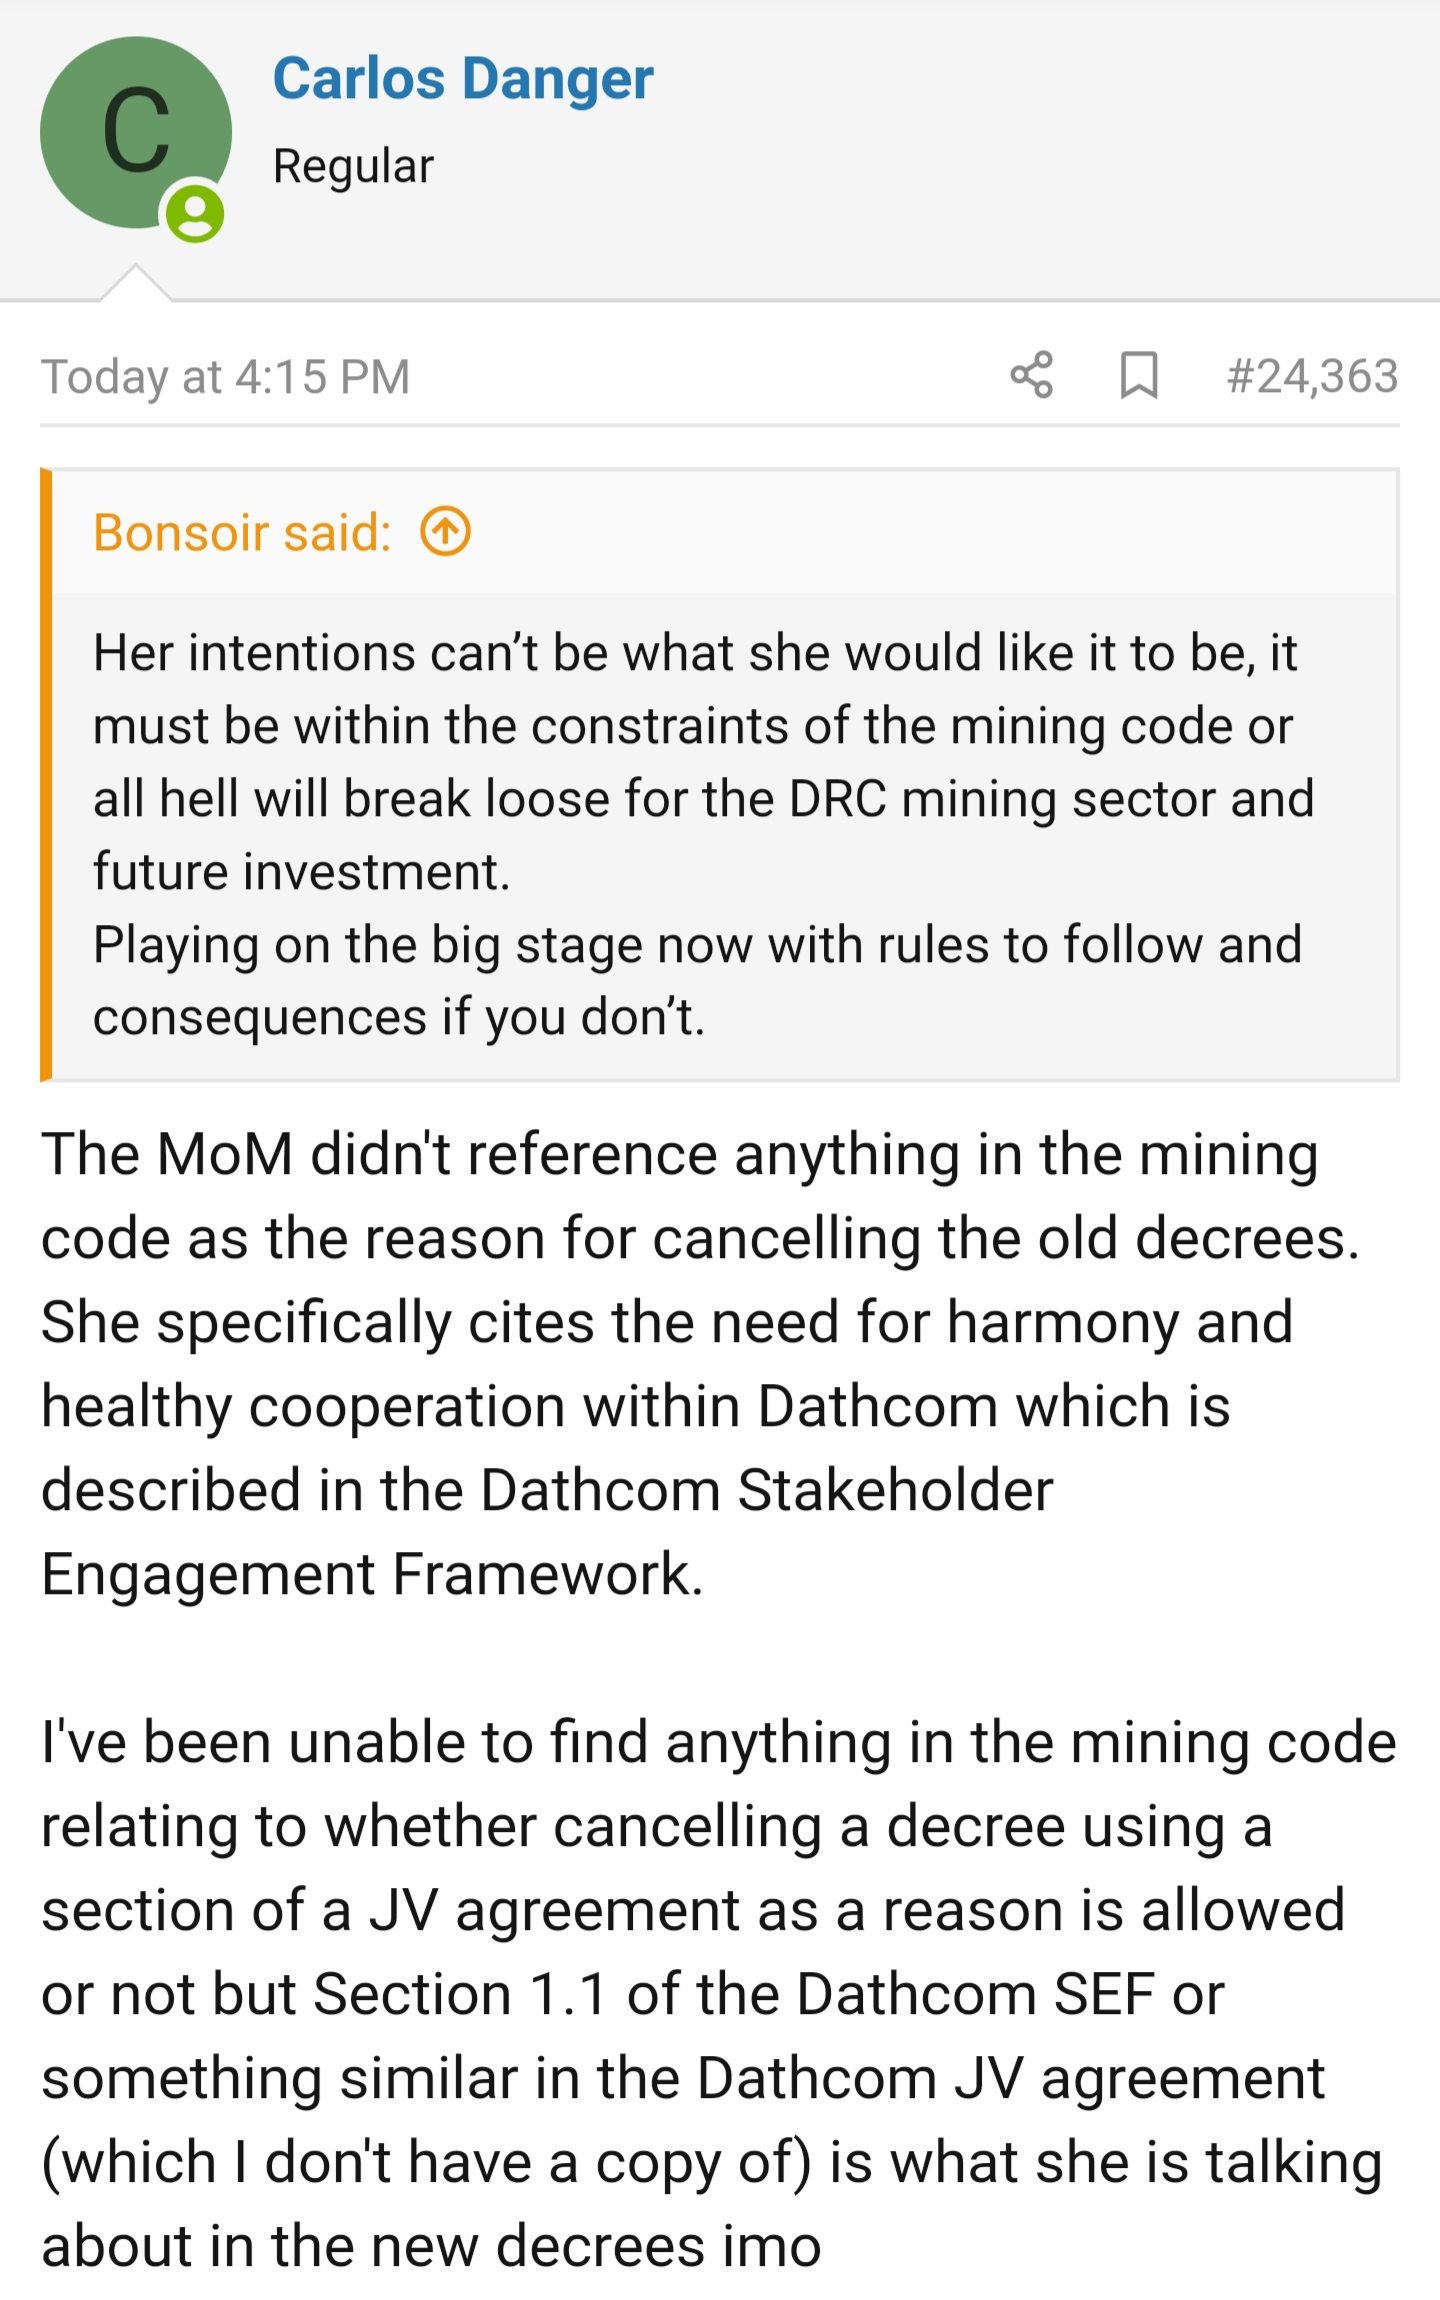Open Carlos Danger's green avatar
This screenshot has height=2300, width=1440.
pyautogui.click(x=136, y=132)
